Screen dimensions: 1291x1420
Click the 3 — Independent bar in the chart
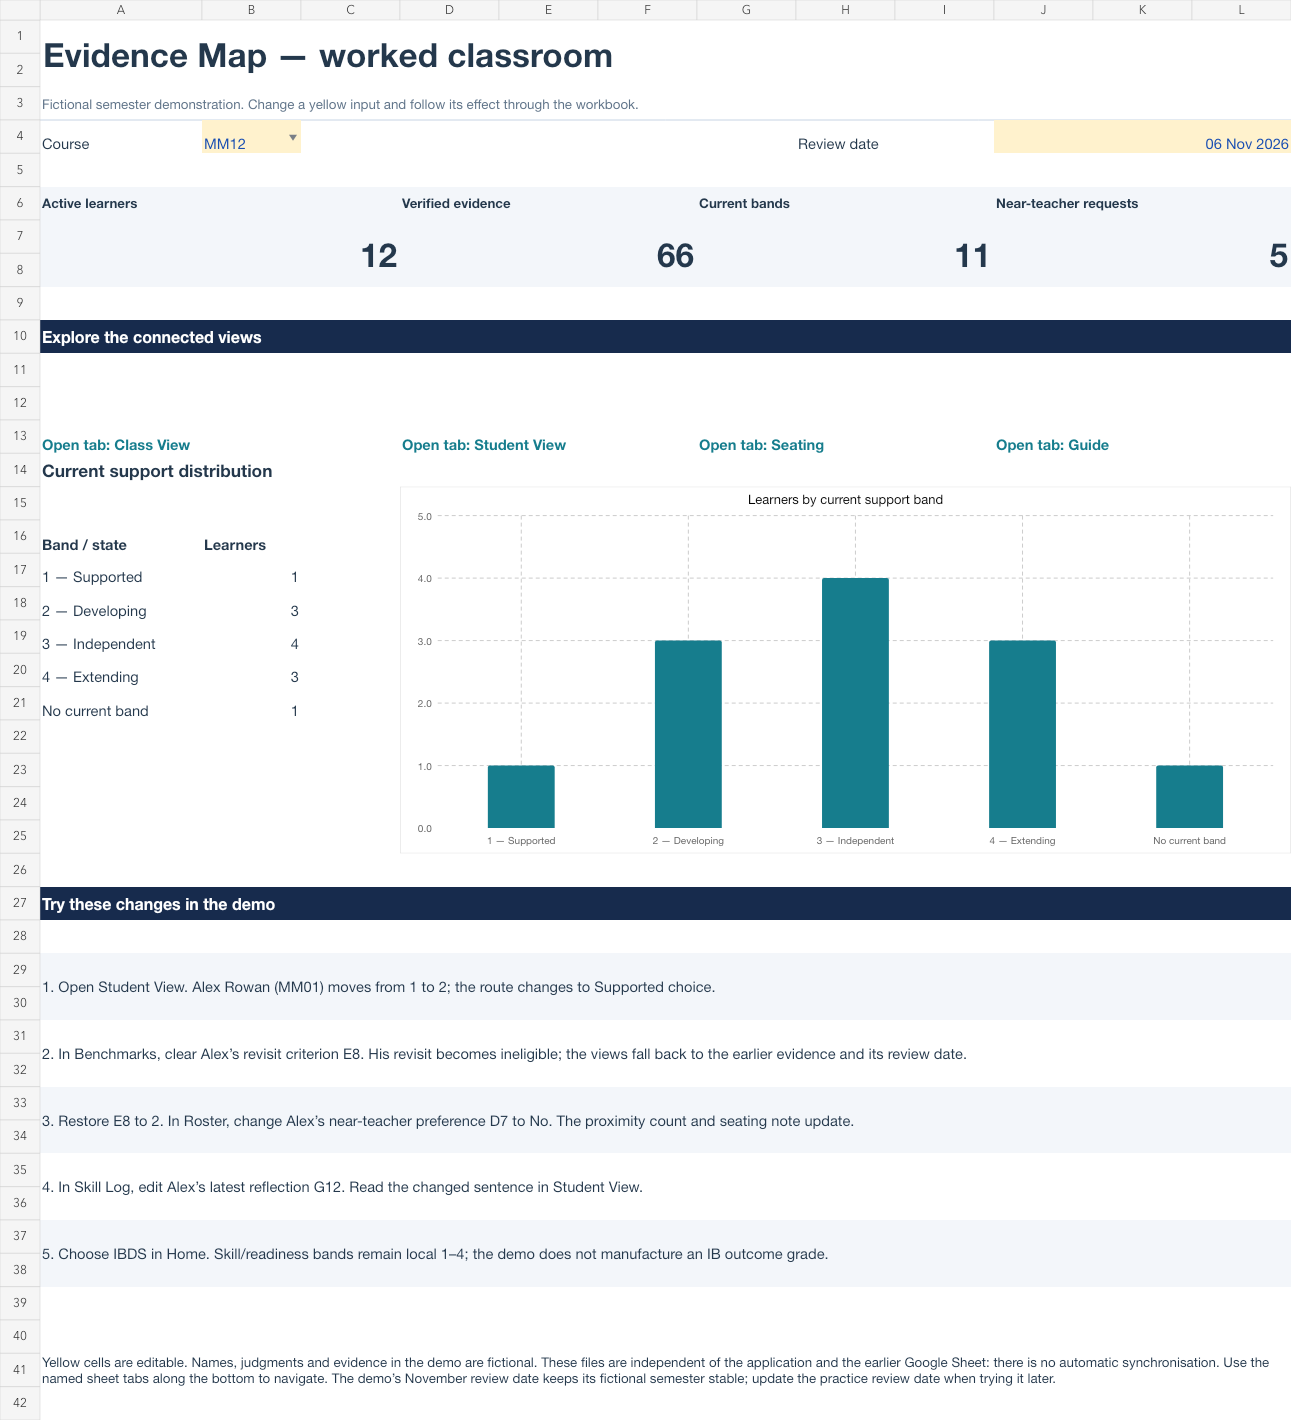tap(855, 703)
